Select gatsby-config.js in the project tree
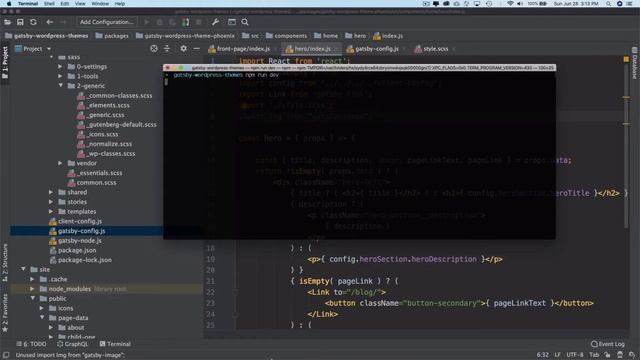The width and height of the screenshot is (640, 360). [77, 231]
